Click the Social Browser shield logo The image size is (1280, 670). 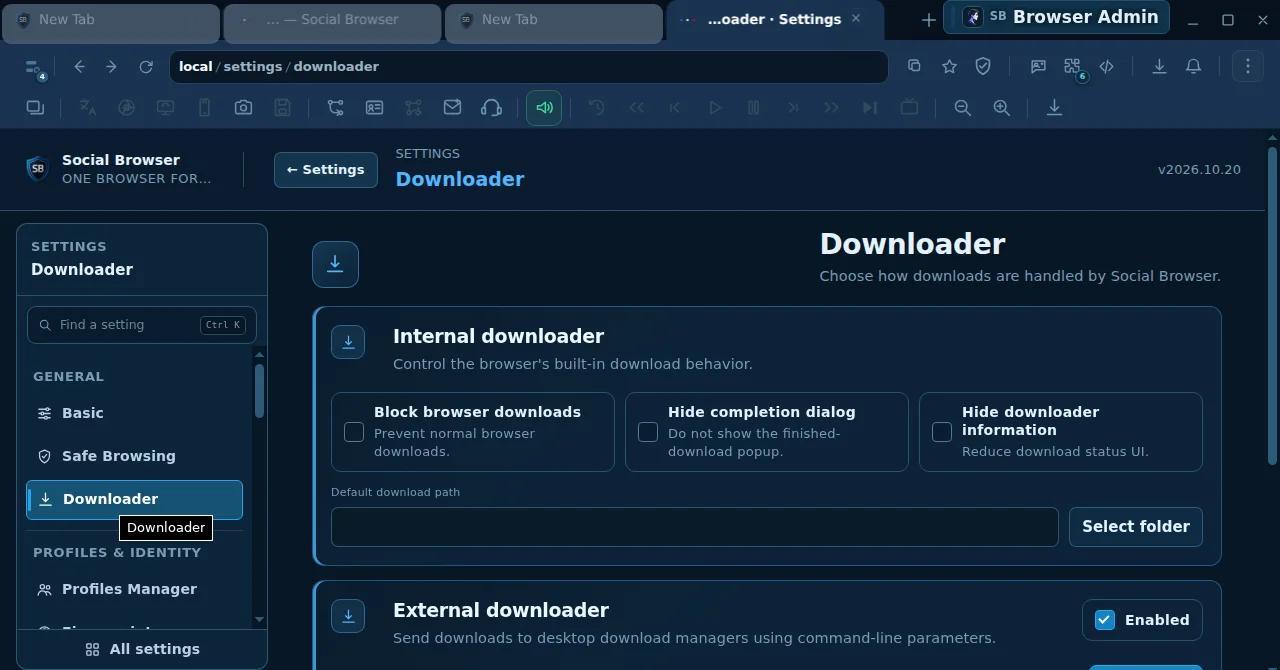point(38,169)
